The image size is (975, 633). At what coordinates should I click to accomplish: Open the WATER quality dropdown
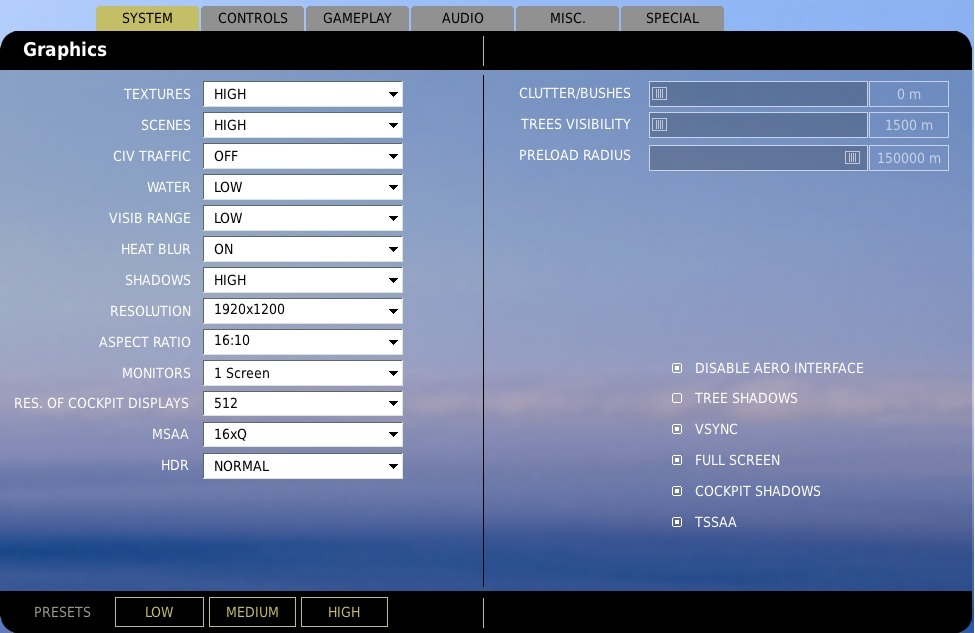(x=303, y=187)
